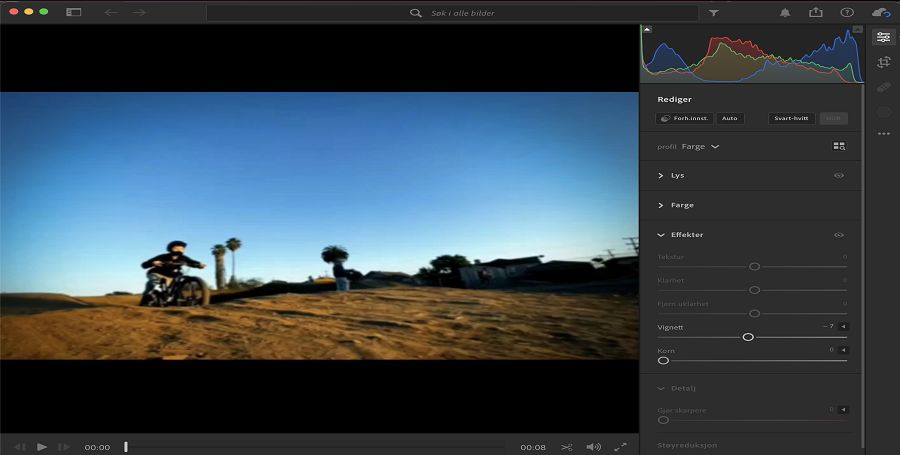The height and width of the screenshot is (455, 900).
Task: Toggle the Svart-hvitt black-and-white mode
Action: point(792,118)
